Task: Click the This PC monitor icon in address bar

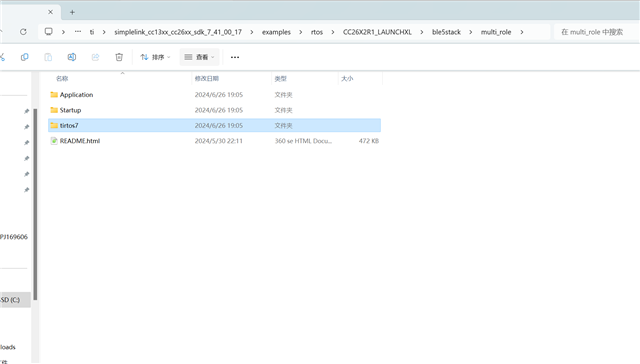Action: click(49, 31)
